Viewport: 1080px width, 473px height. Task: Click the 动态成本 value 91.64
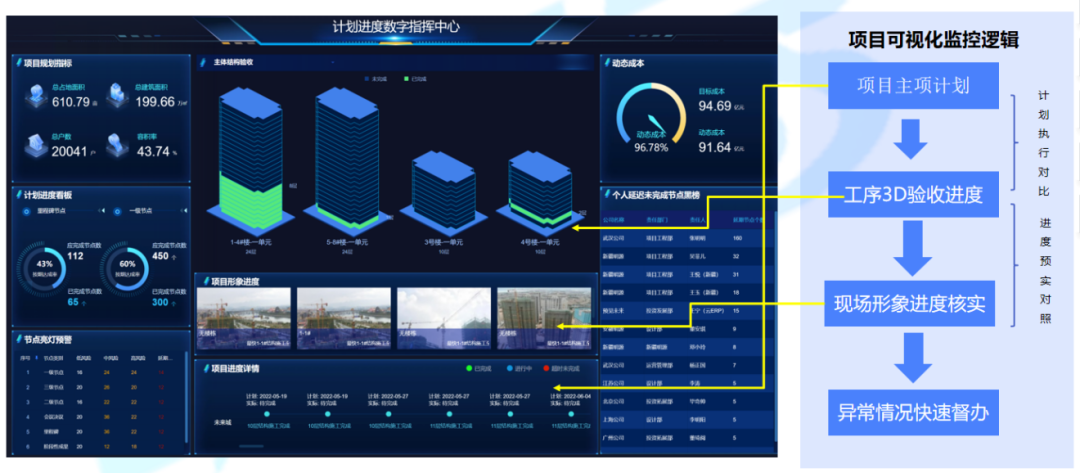pyautogui.click(x=714, y=147)
